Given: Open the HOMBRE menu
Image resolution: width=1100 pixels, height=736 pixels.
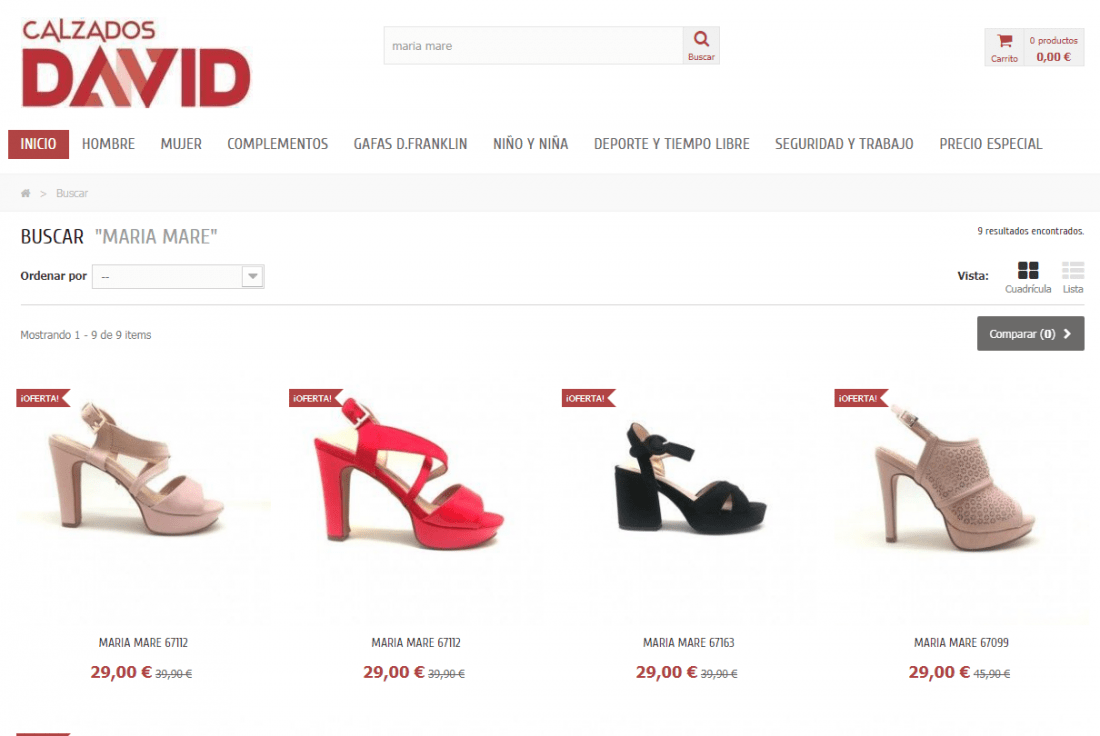Looking at the screenshot, I should pyautogui.click(x=108, y=144).
